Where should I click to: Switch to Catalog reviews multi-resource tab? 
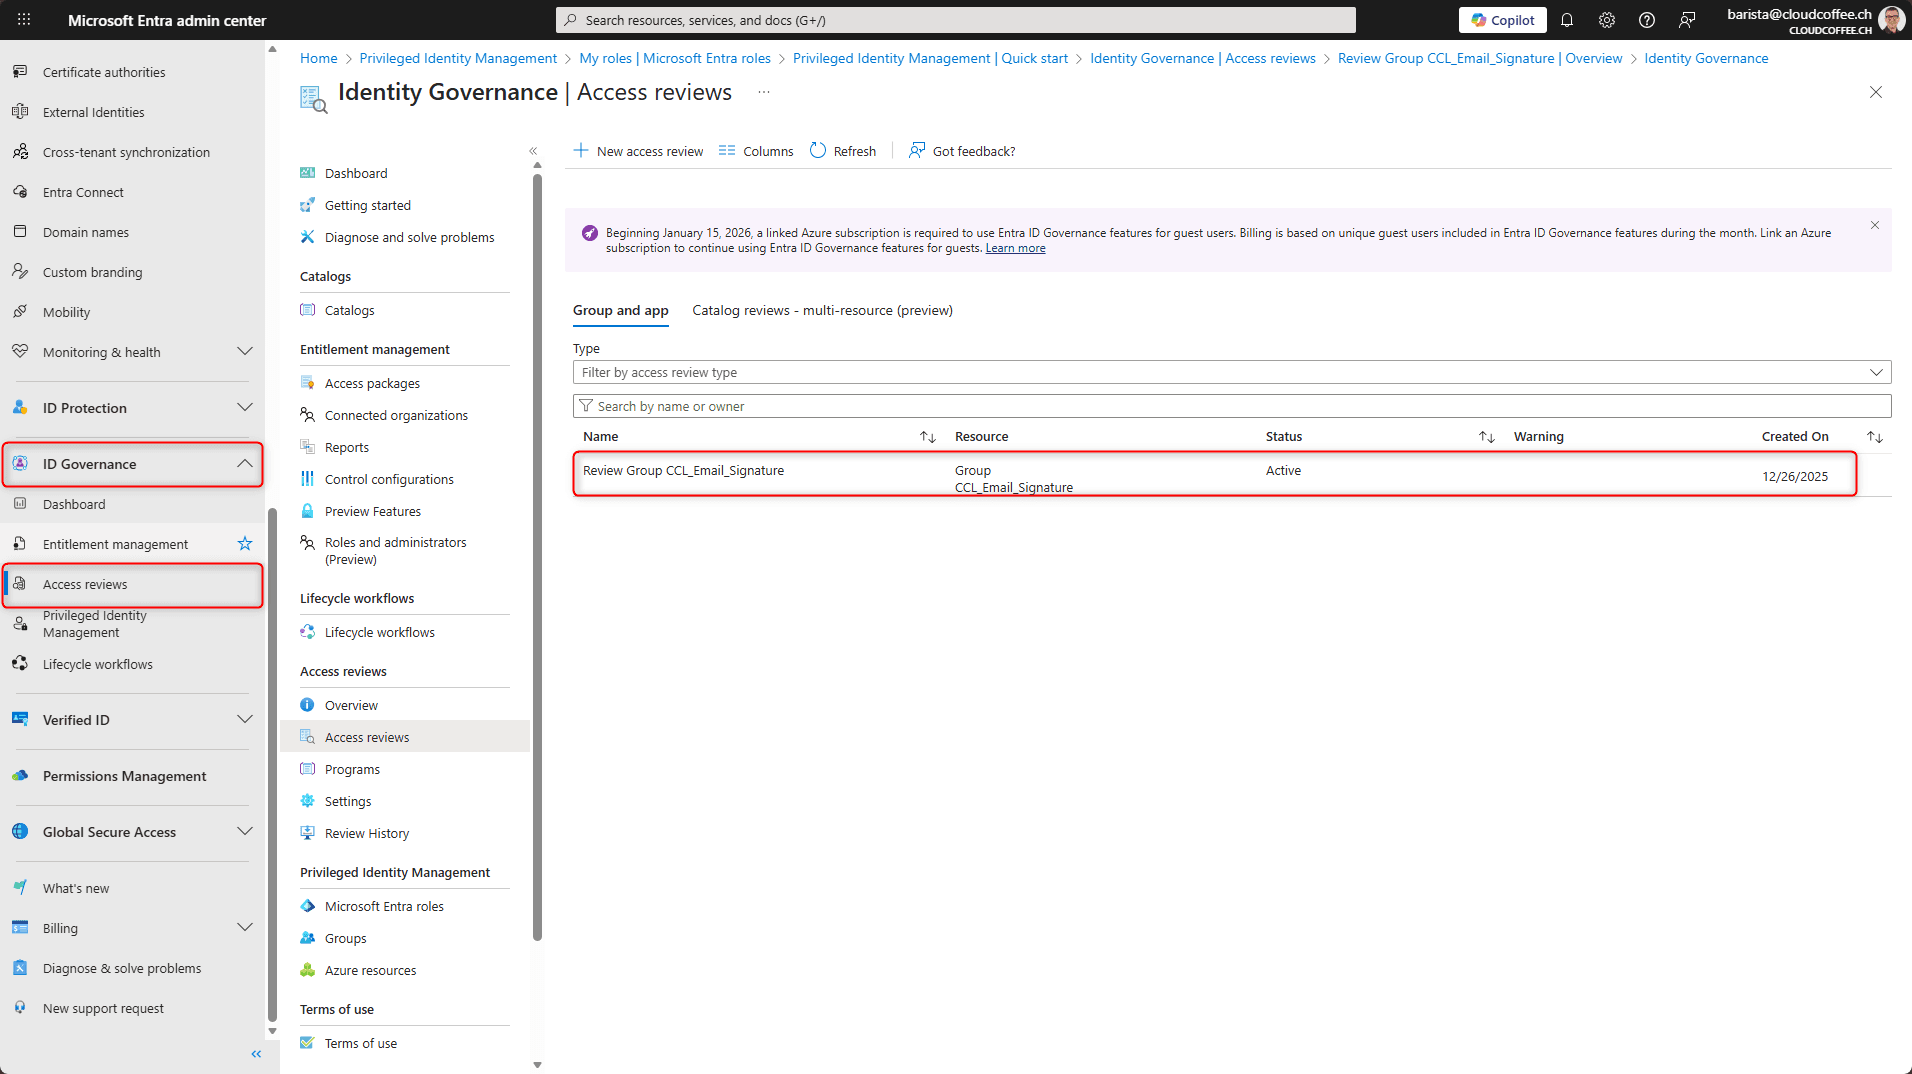click(x=822, y=310)
